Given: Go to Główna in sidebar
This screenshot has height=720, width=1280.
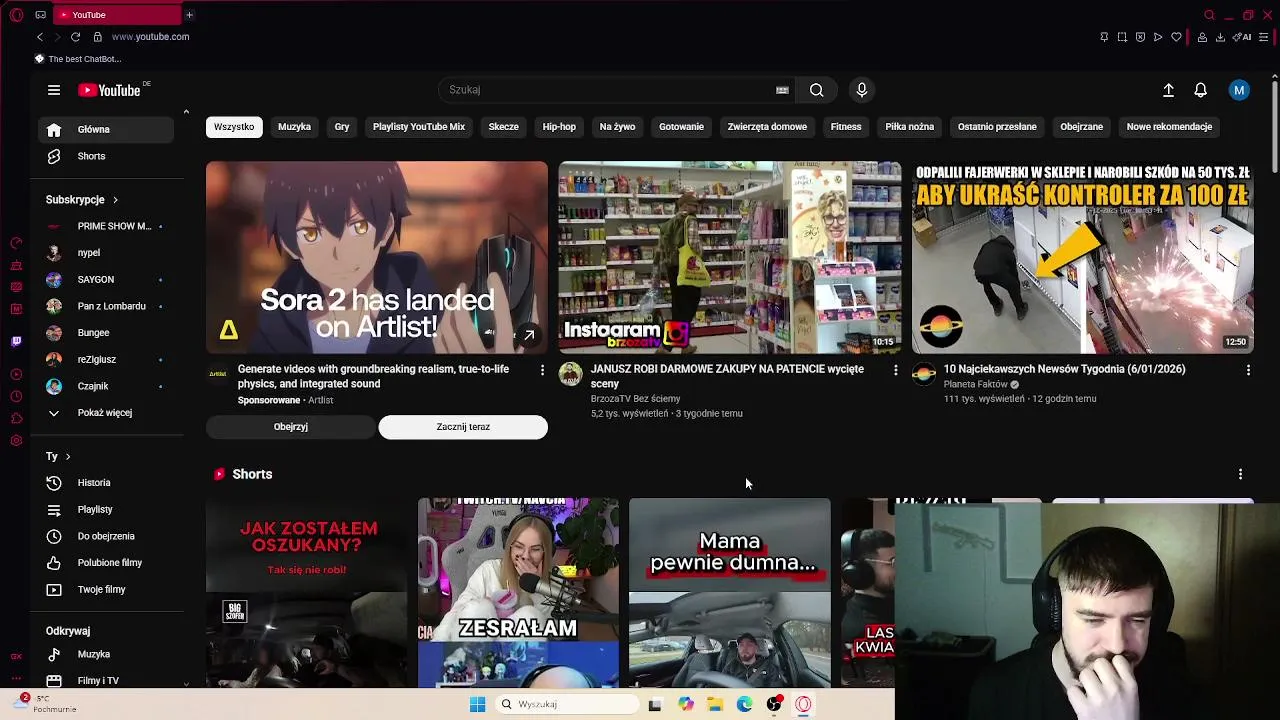Looking at the screenshot, I should click(x=106, y=129).
